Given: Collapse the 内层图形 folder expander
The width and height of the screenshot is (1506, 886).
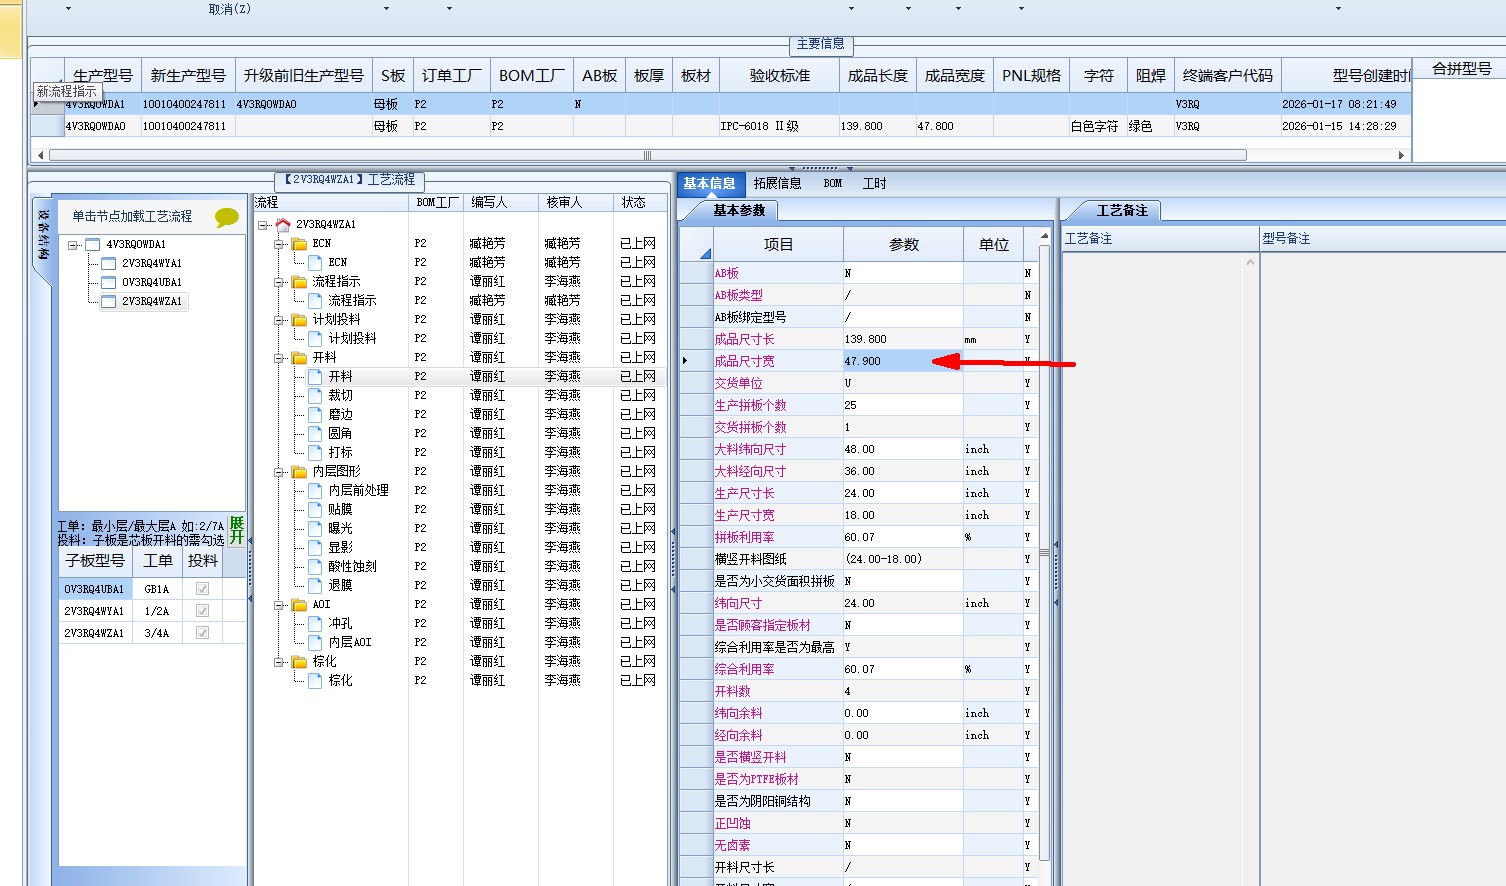Looking at the screenshot, I should [x=280, y=472].
